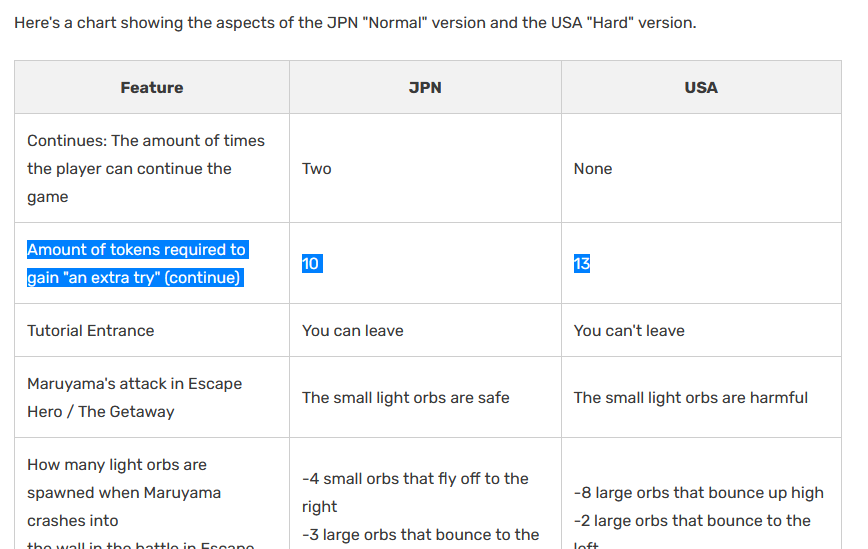Click the "Tutorial Entrance" feature cell
The width and height of the screenshot is (868, 549).
coord(91,330)
